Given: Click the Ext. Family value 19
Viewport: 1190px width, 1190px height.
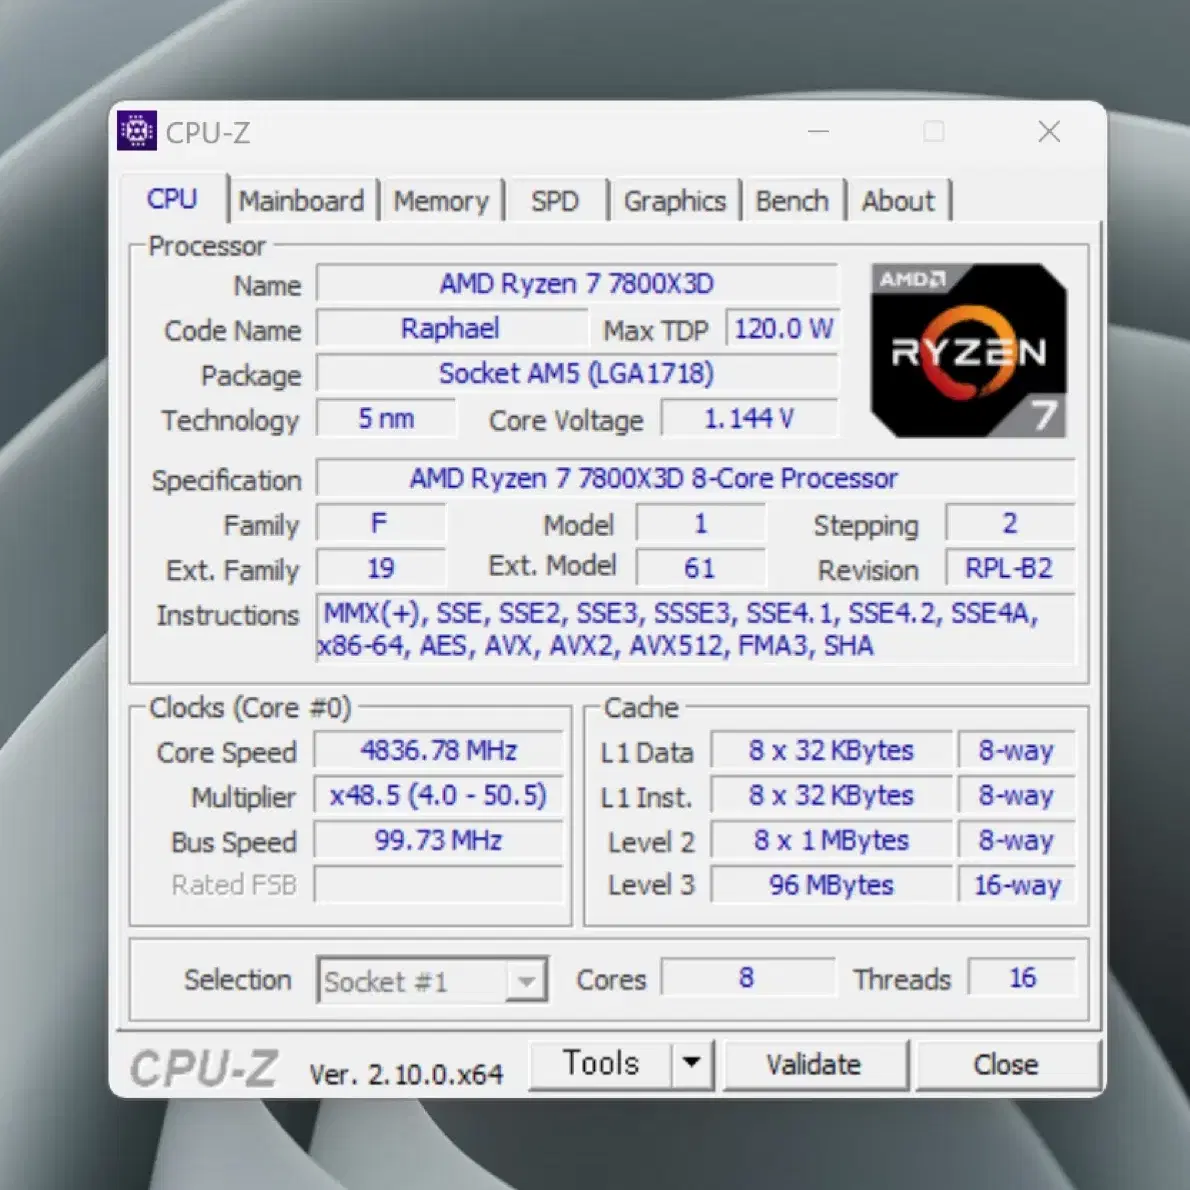Looking at the screenshot, I should coord(380,568).
